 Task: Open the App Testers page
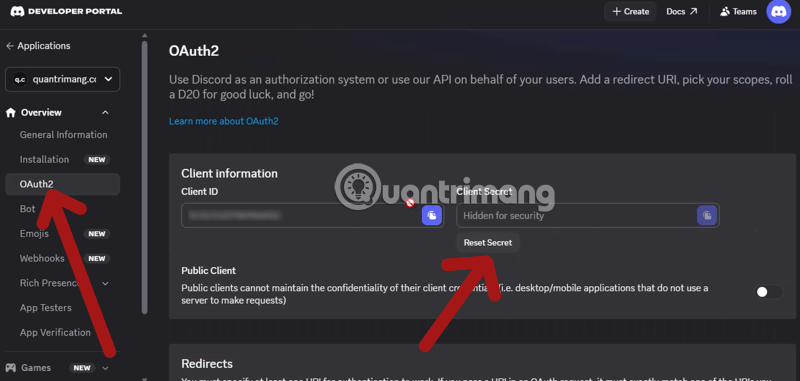click(x=45, y=308)
